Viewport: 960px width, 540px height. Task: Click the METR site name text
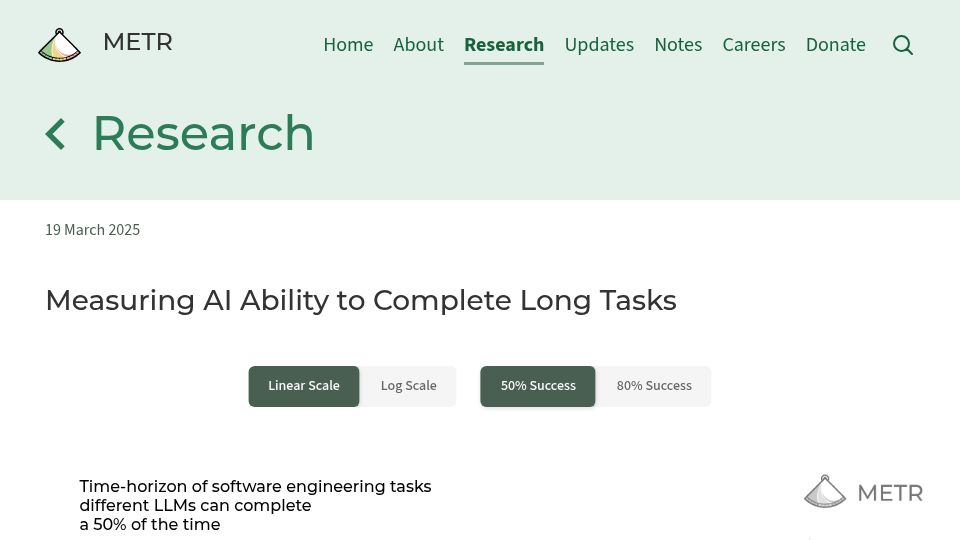coord(138,42)
